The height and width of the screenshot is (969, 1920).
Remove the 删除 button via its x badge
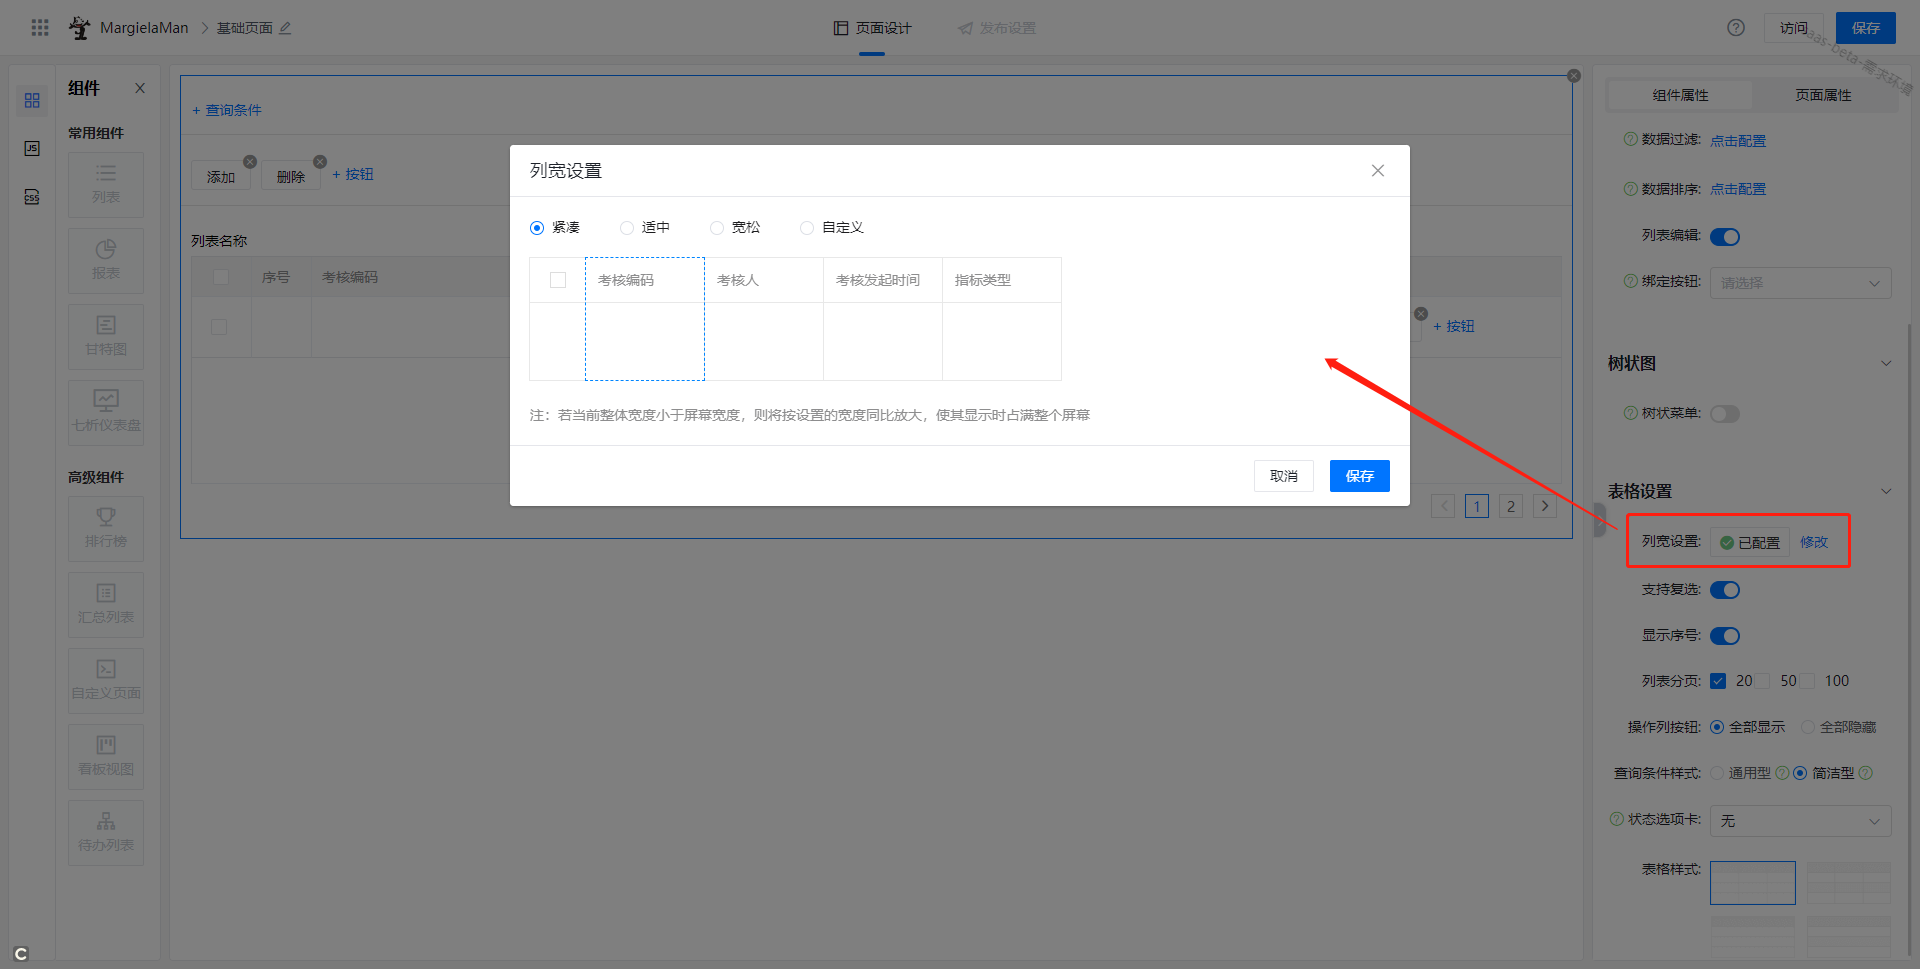click(320, 162)
